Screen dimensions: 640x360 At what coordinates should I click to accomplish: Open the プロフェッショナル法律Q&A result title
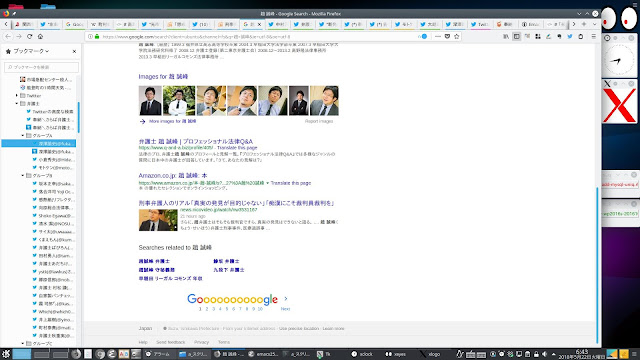pos(196,141)
